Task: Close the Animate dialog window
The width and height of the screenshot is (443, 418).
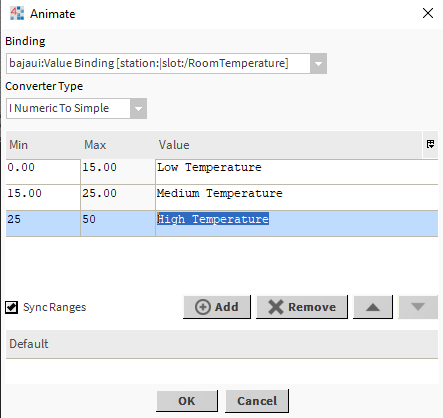Action: click(428, 13)
